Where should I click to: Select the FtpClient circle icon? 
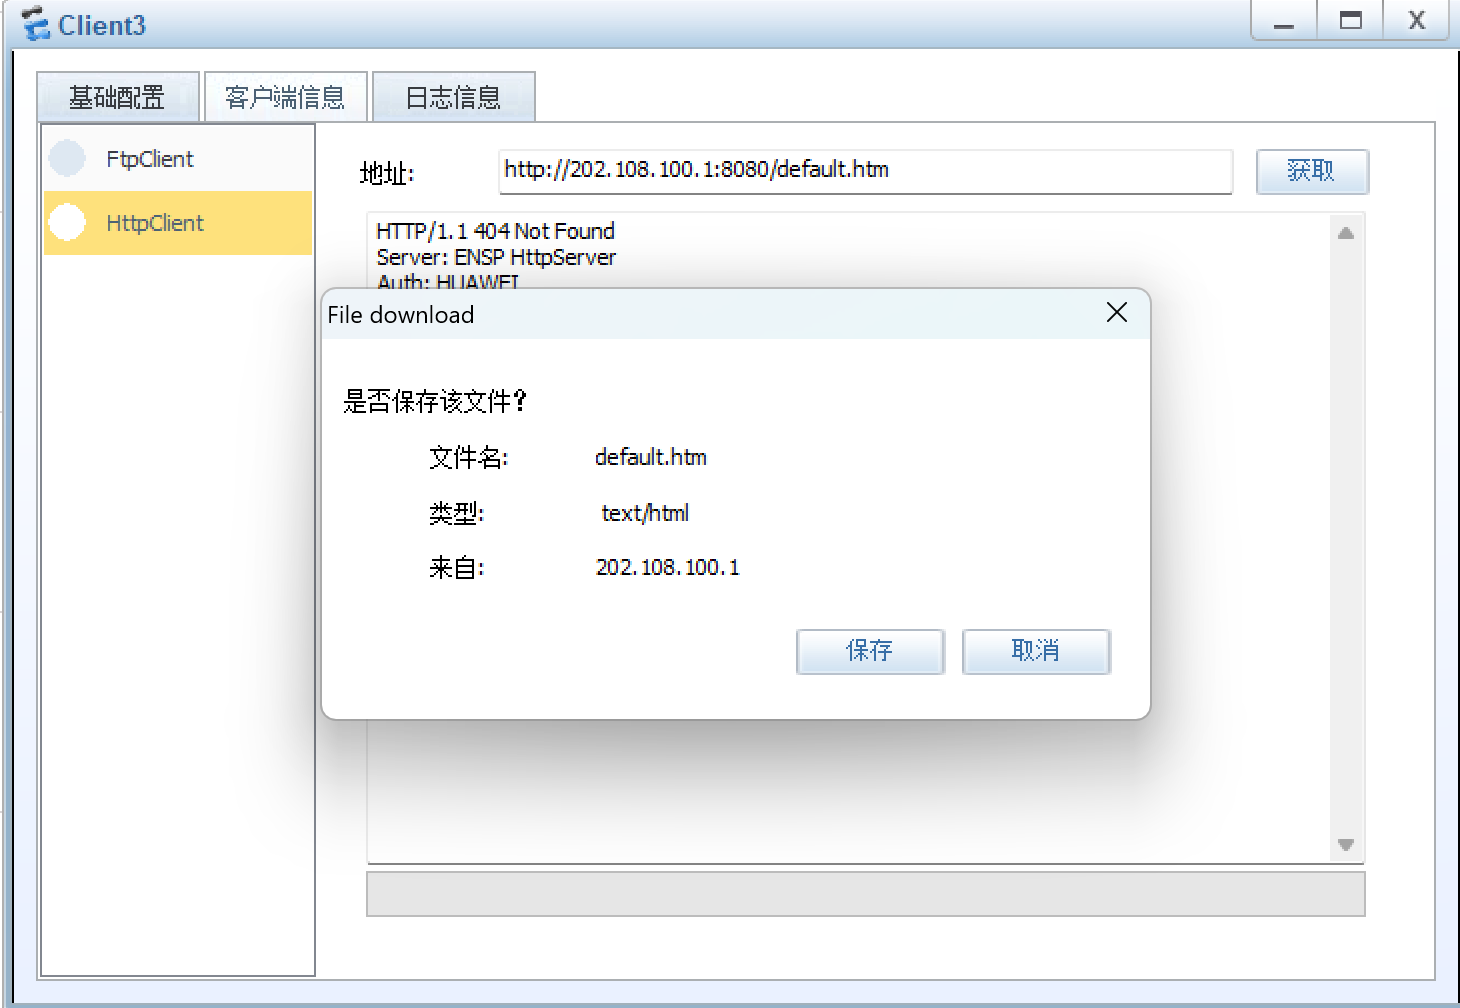pos(67,158)
